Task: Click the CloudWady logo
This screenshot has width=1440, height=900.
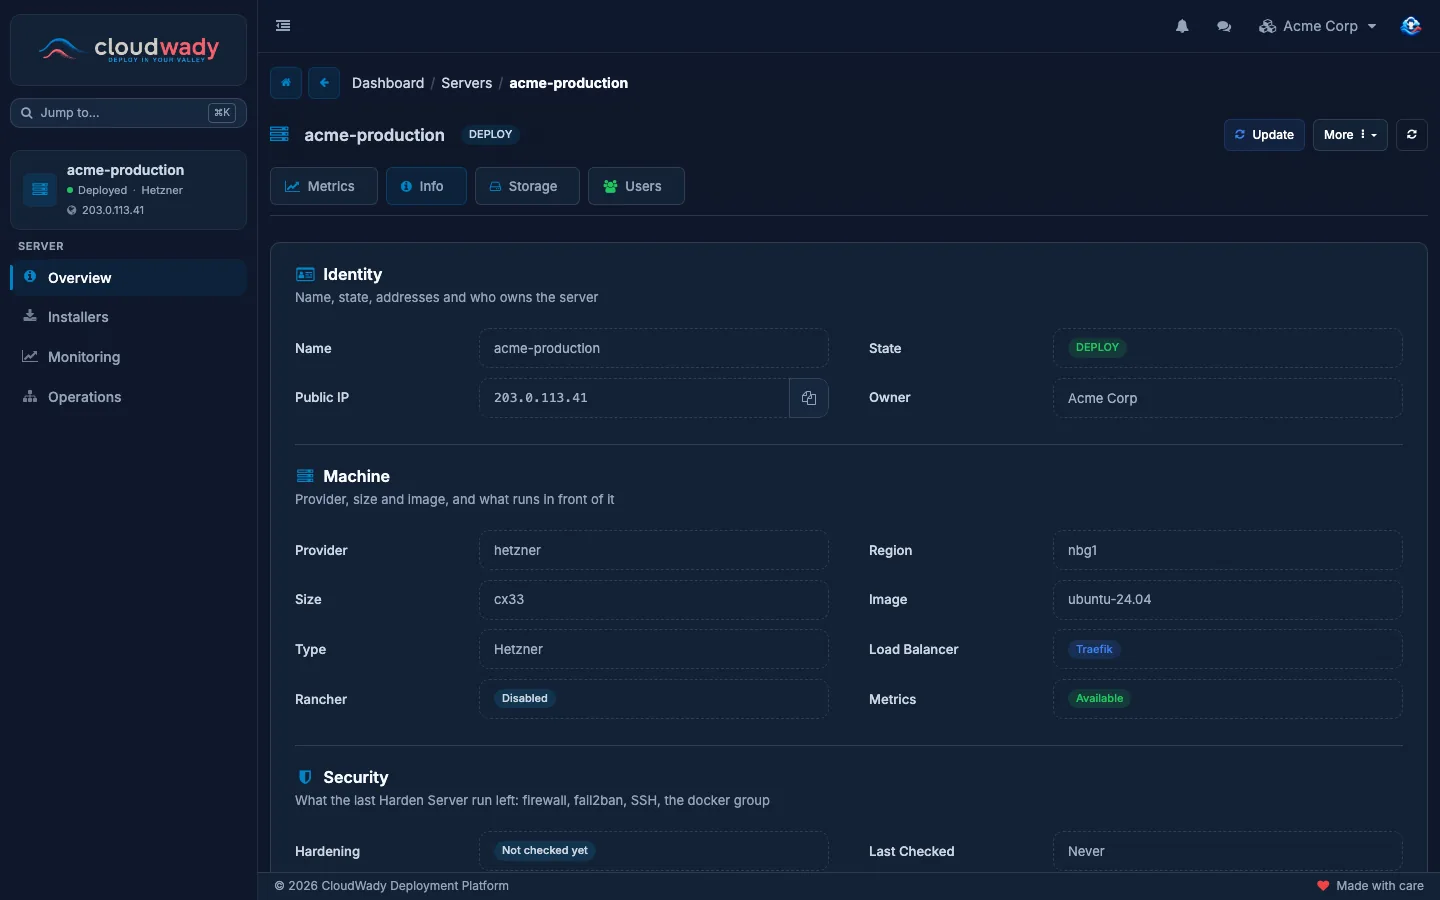Action: point(128,49)
